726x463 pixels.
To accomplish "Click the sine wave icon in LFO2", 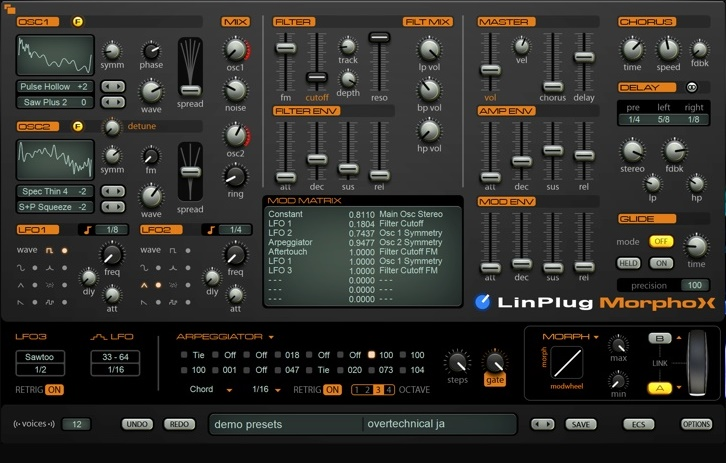I will coord(144,268).
